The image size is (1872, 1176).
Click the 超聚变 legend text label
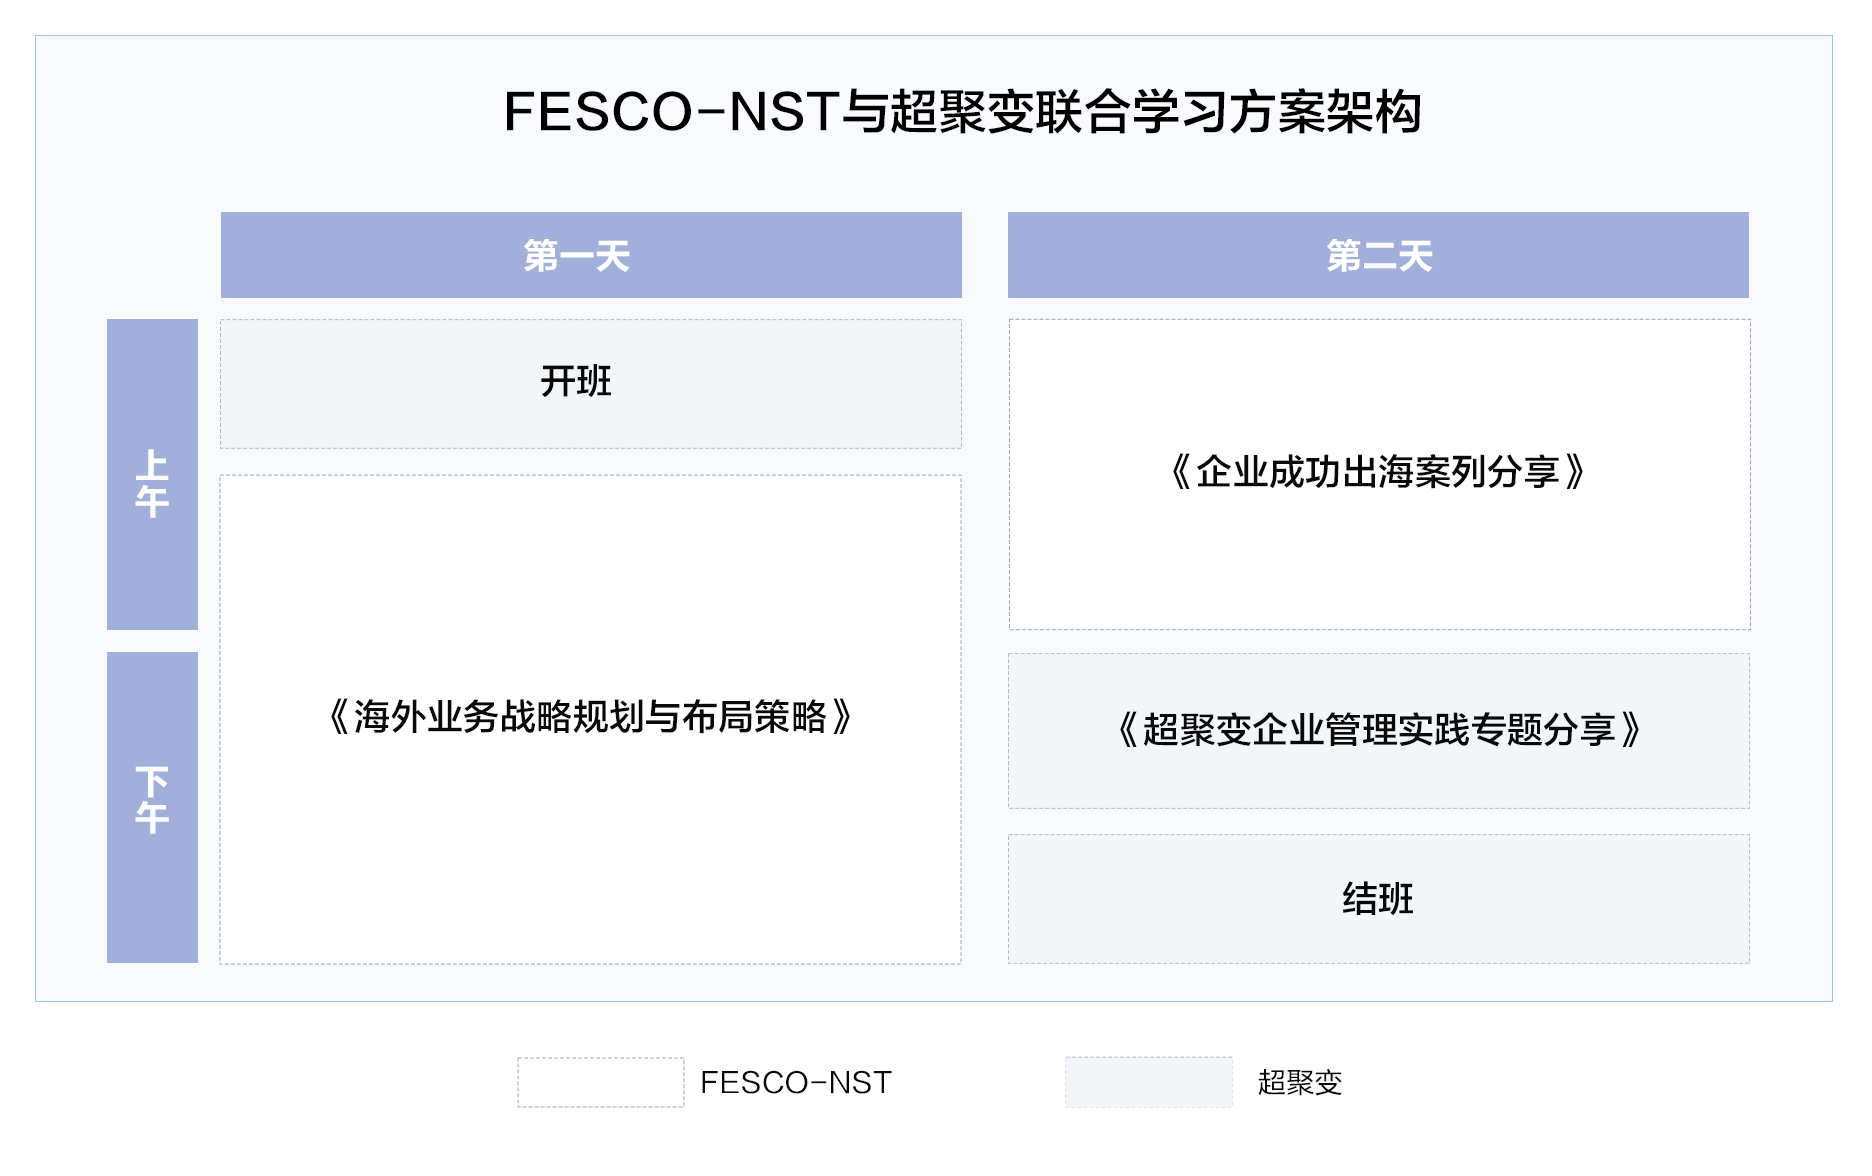click(x=1300, y=1082)
